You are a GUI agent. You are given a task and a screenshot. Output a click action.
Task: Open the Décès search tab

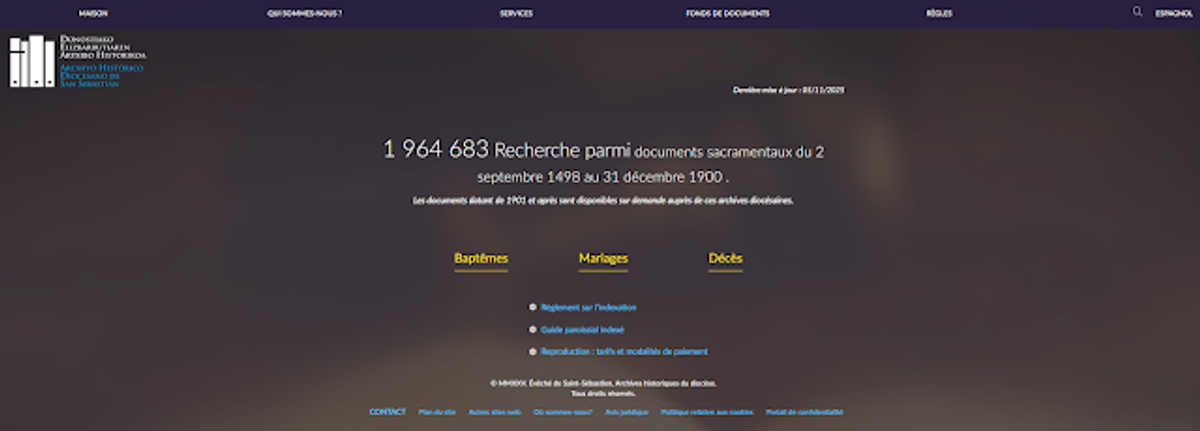[725, 259]
